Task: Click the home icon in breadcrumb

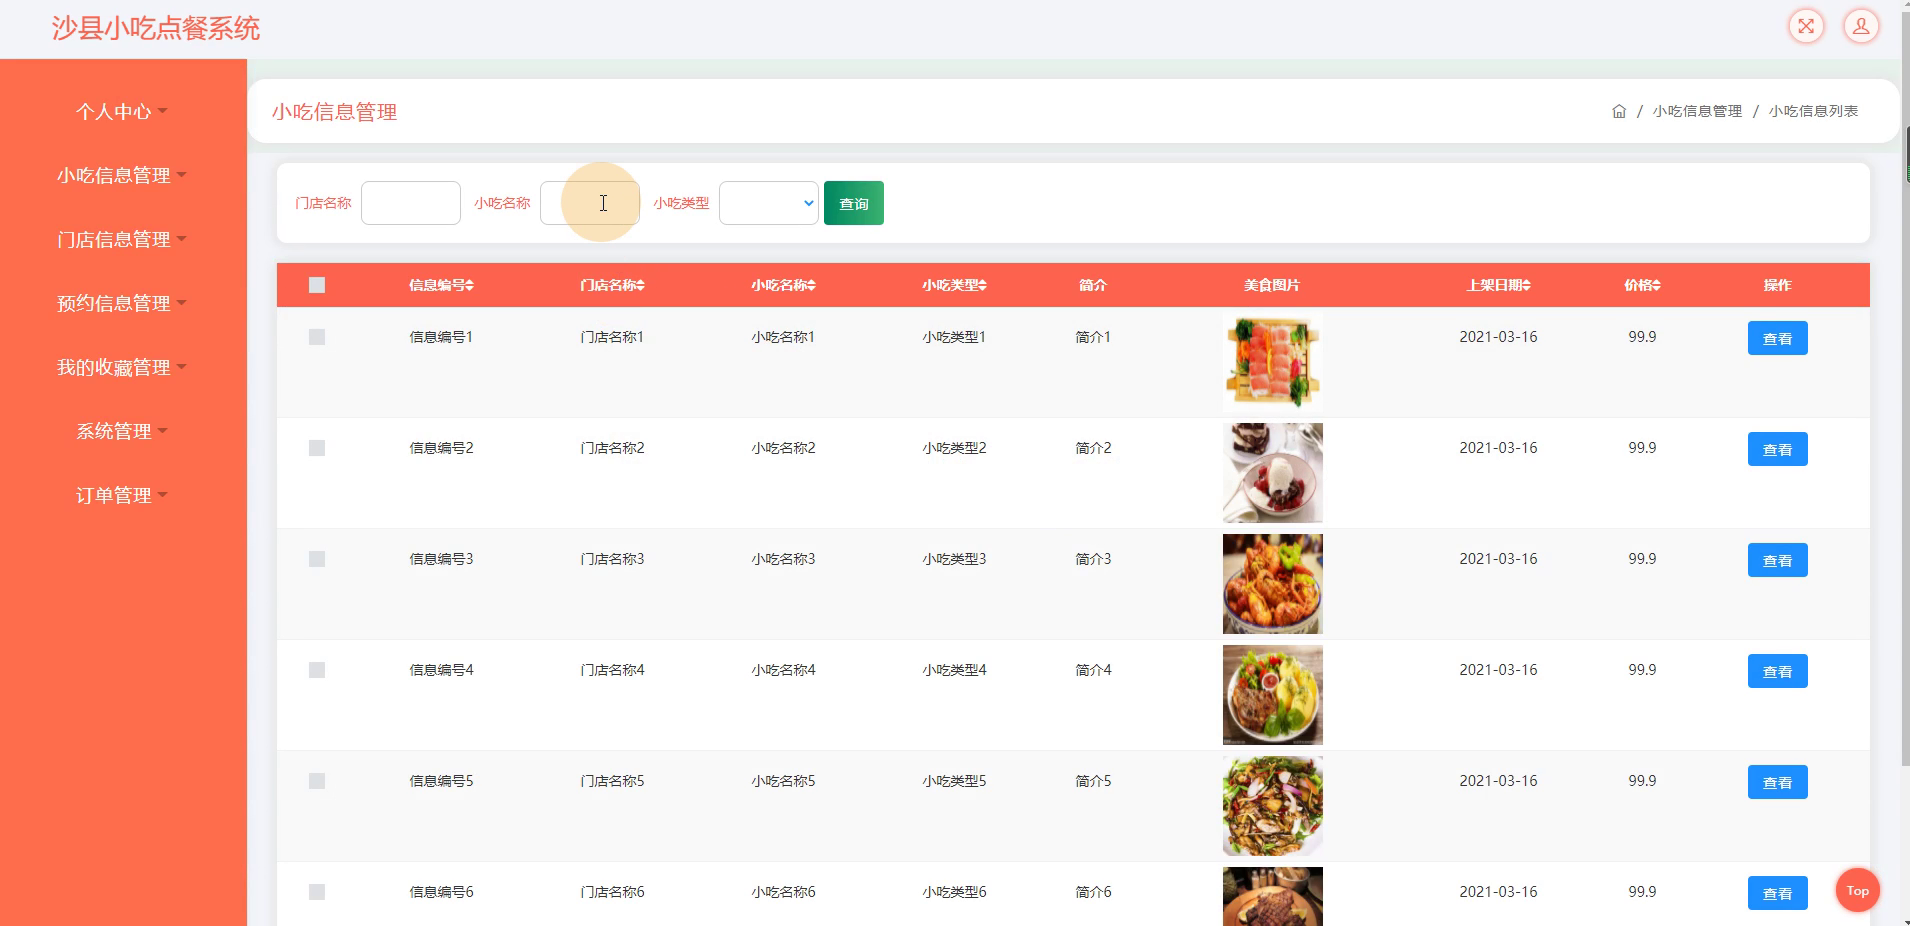Action: point(1619,111)
